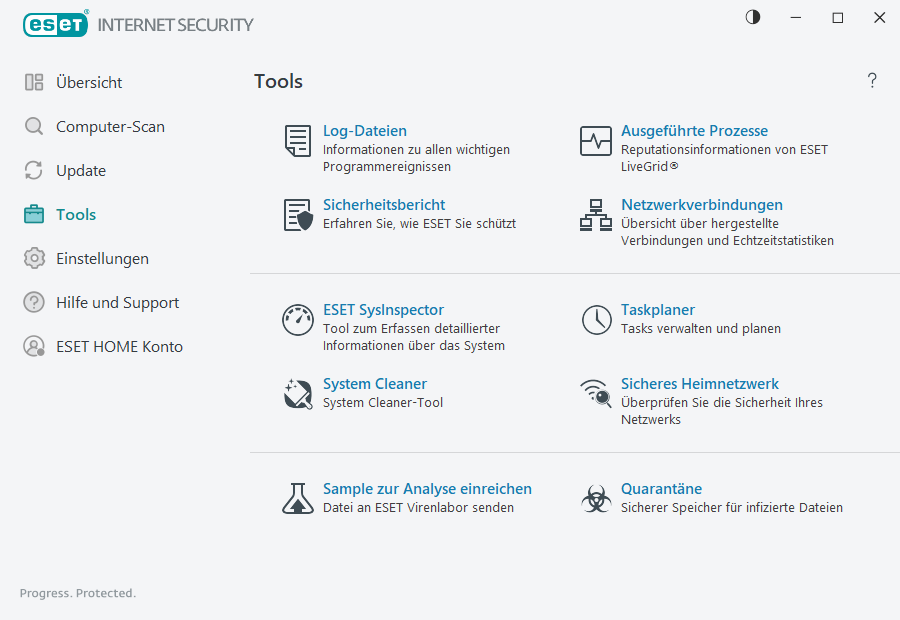Toggle the dark mode contrast icon
Screen dimensions: 900x620
click(752, 17)
